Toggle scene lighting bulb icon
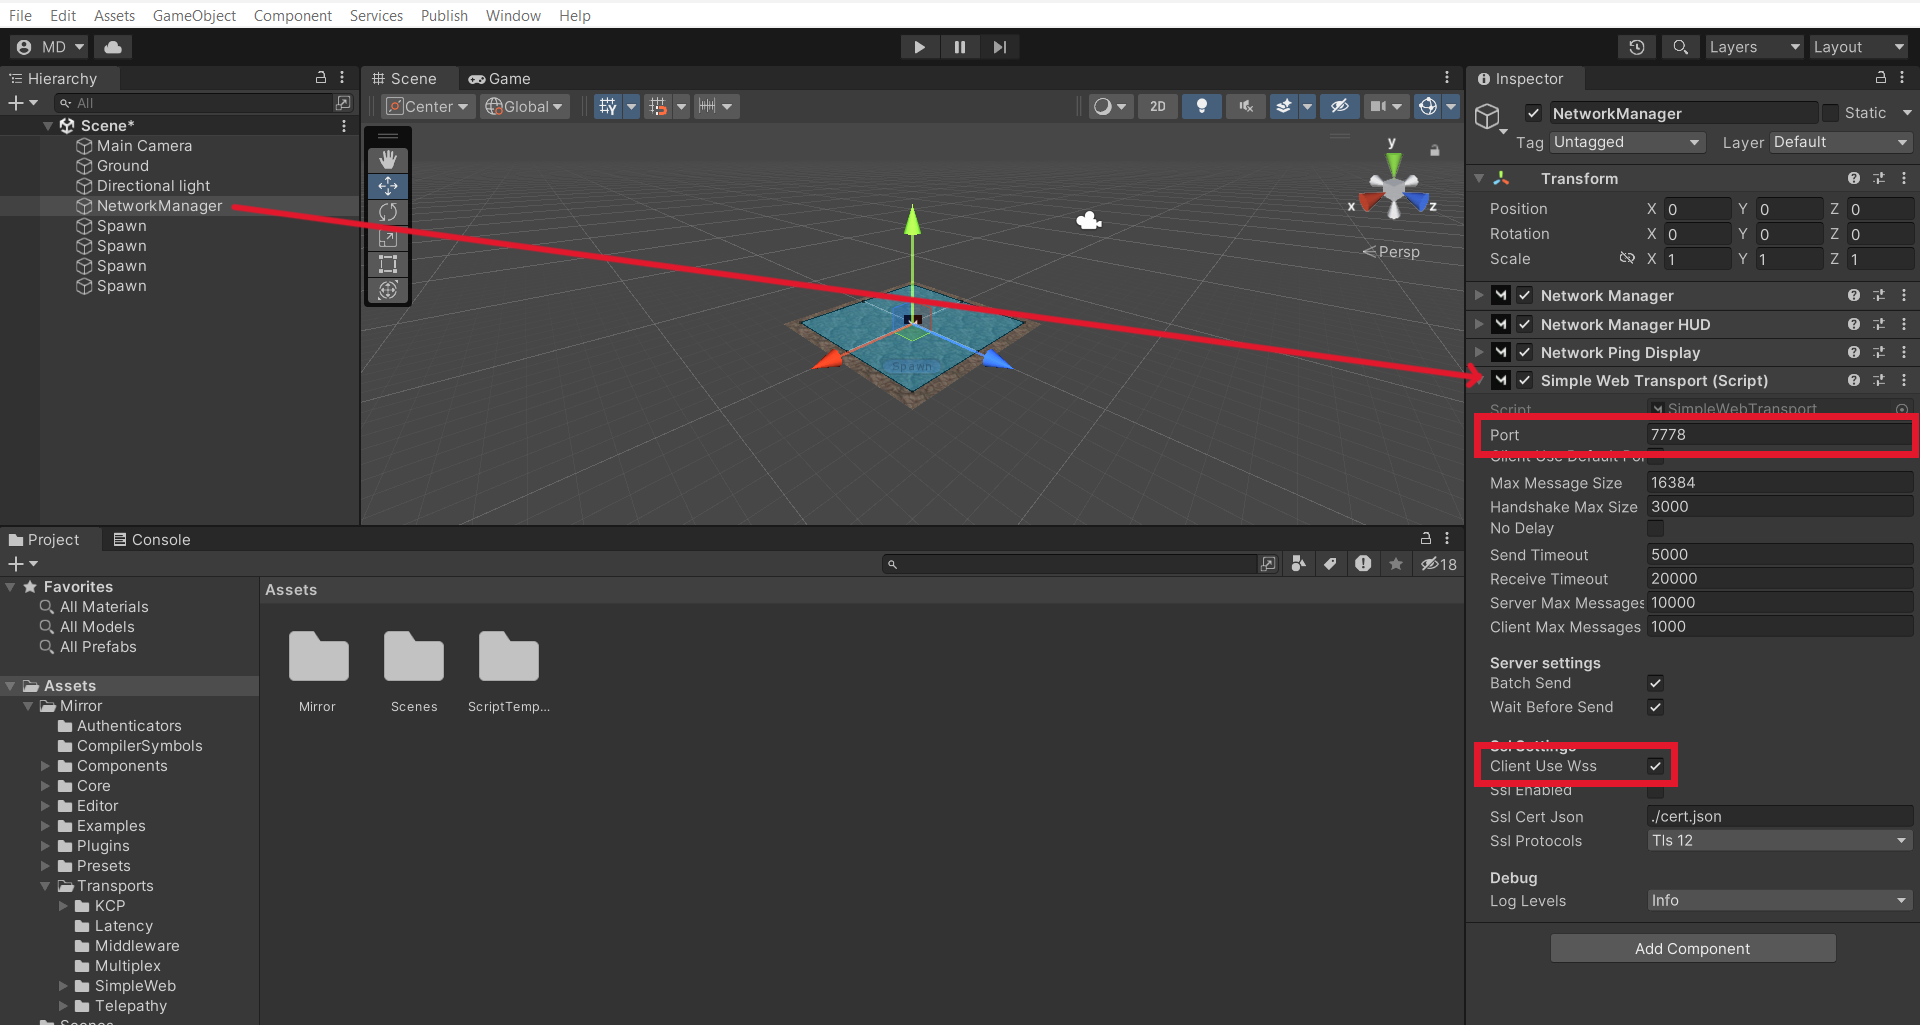Viewport: 1920px width, 1025px height. (1201, 106)
